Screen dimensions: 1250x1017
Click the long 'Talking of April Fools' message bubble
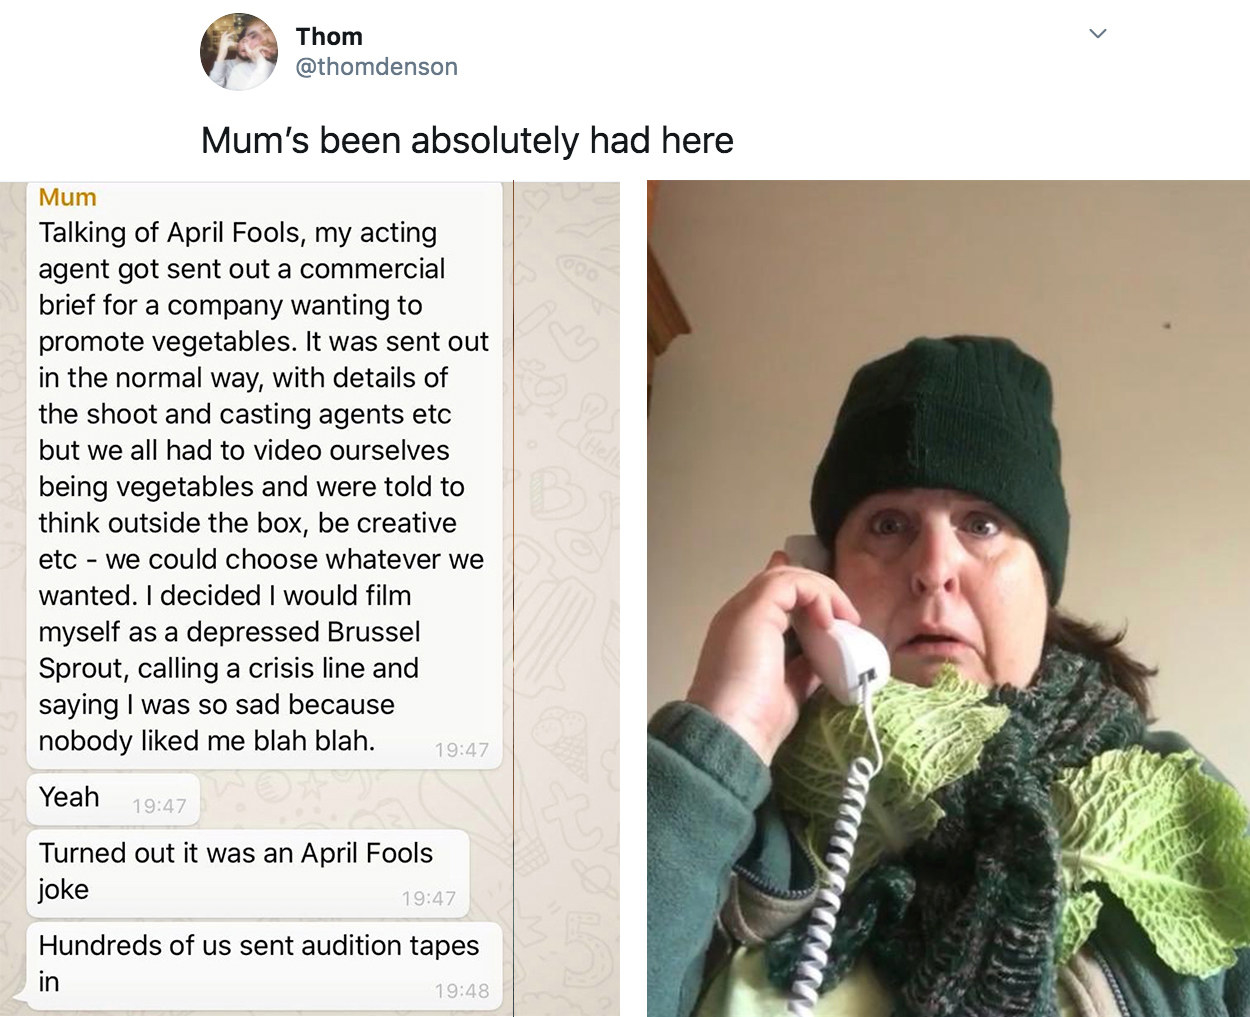coord(264,474)
